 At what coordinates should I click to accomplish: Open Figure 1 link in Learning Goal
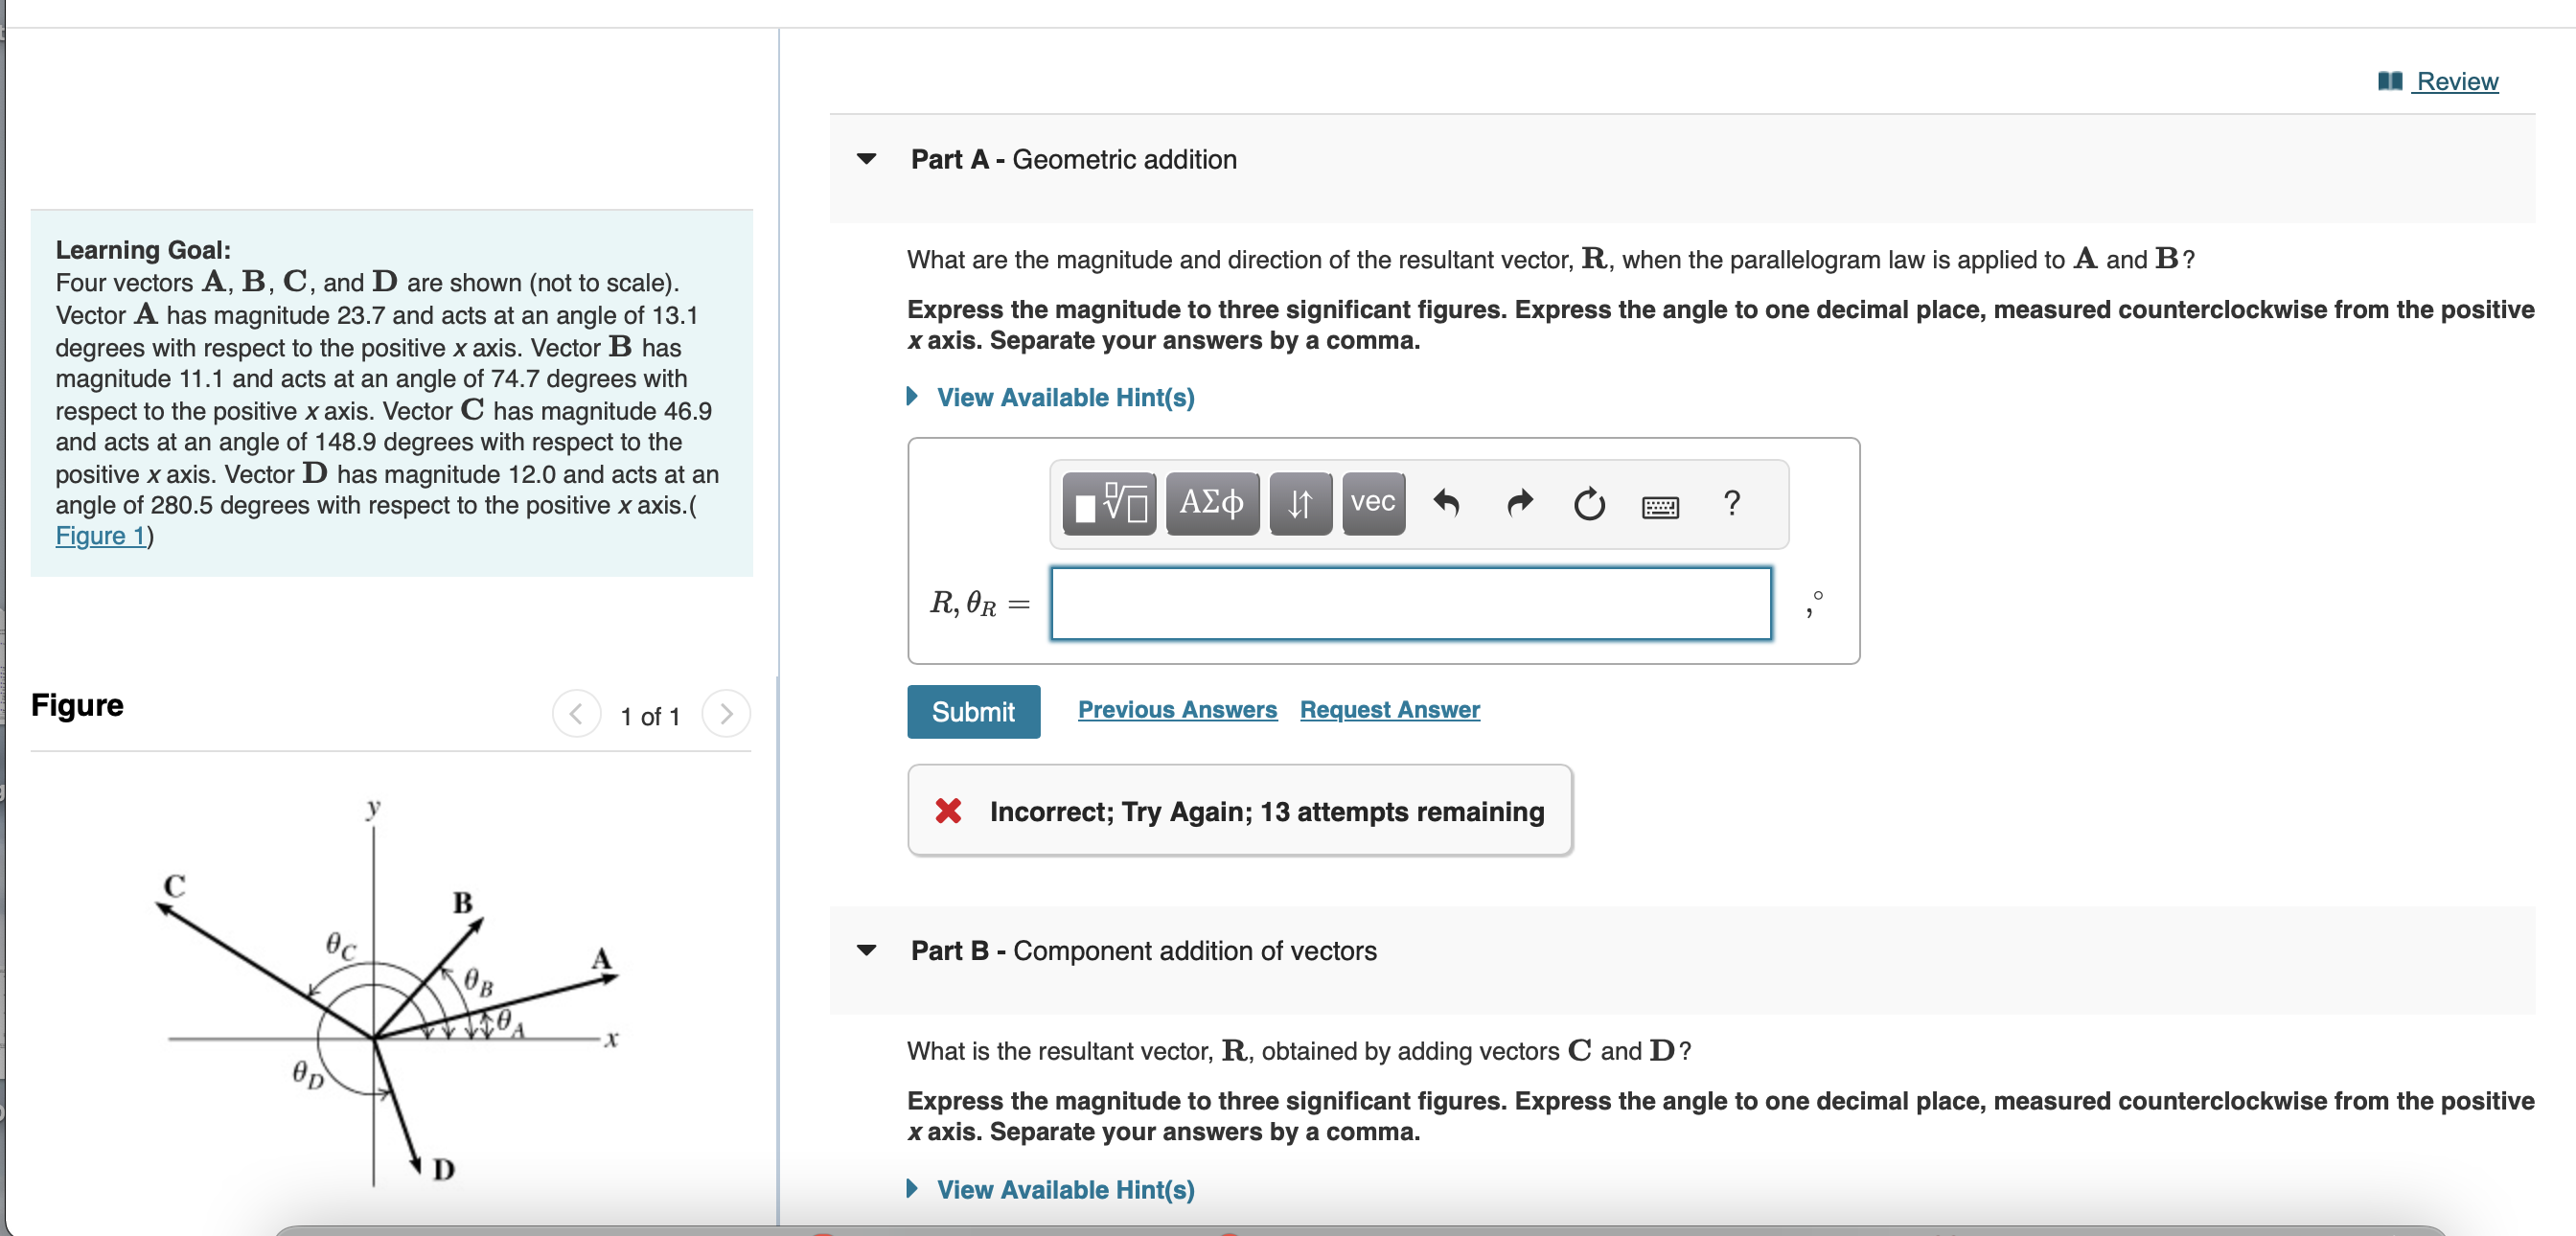pos(98,536)
